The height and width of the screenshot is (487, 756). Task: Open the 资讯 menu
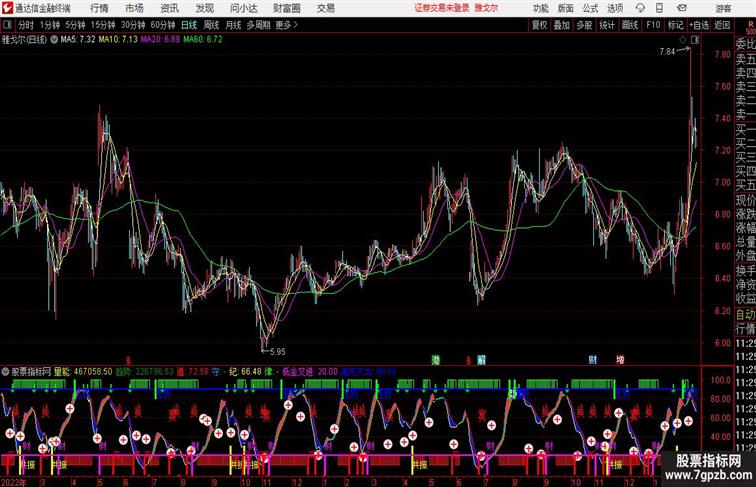[169, 8]
